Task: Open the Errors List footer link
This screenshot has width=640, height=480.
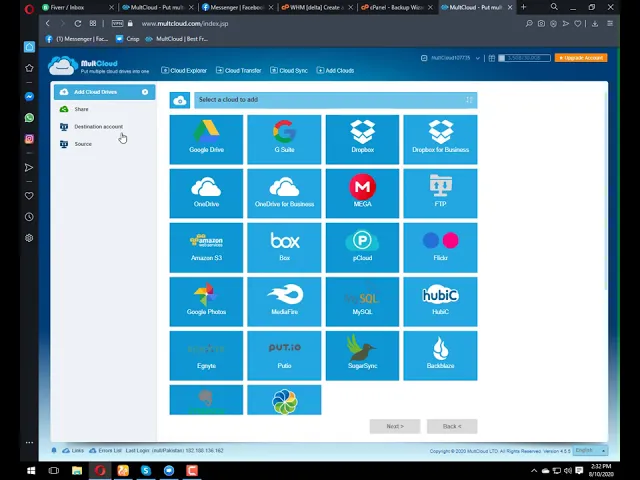Action: 105,451
